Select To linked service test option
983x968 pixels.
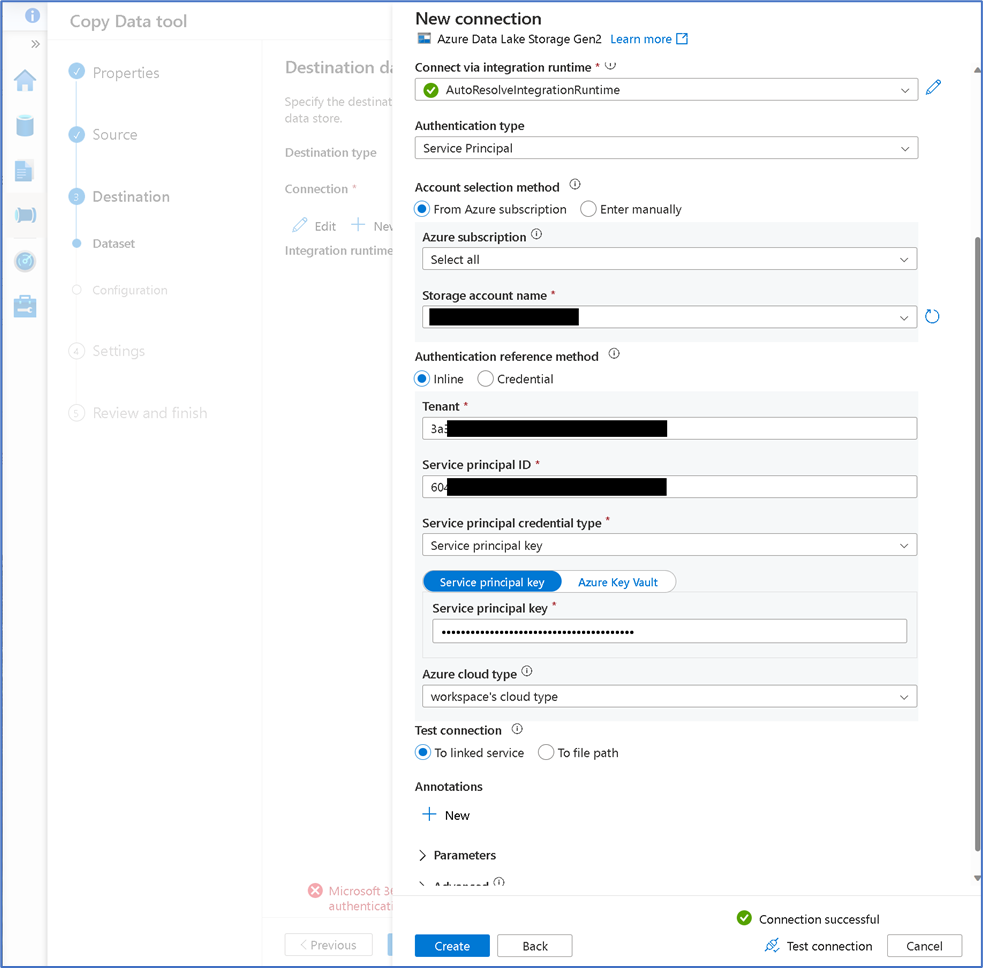[423, 752]
